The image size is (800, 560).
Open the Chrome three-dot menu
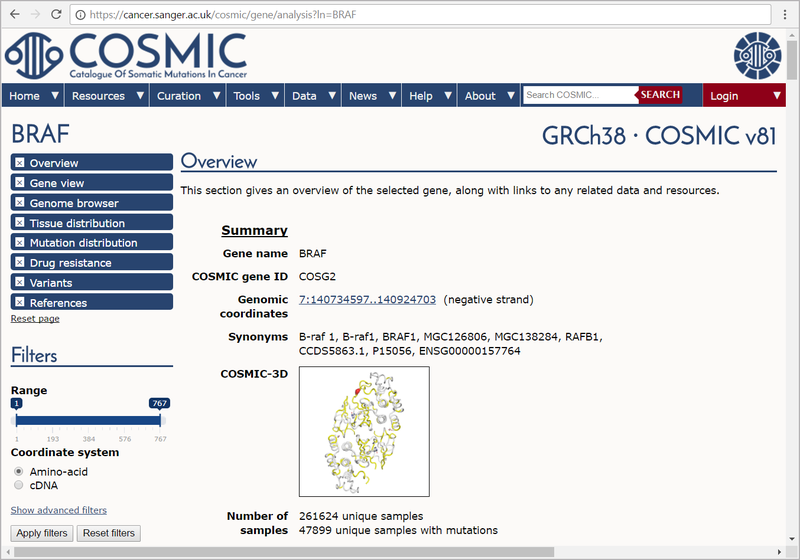pos(785,15)
